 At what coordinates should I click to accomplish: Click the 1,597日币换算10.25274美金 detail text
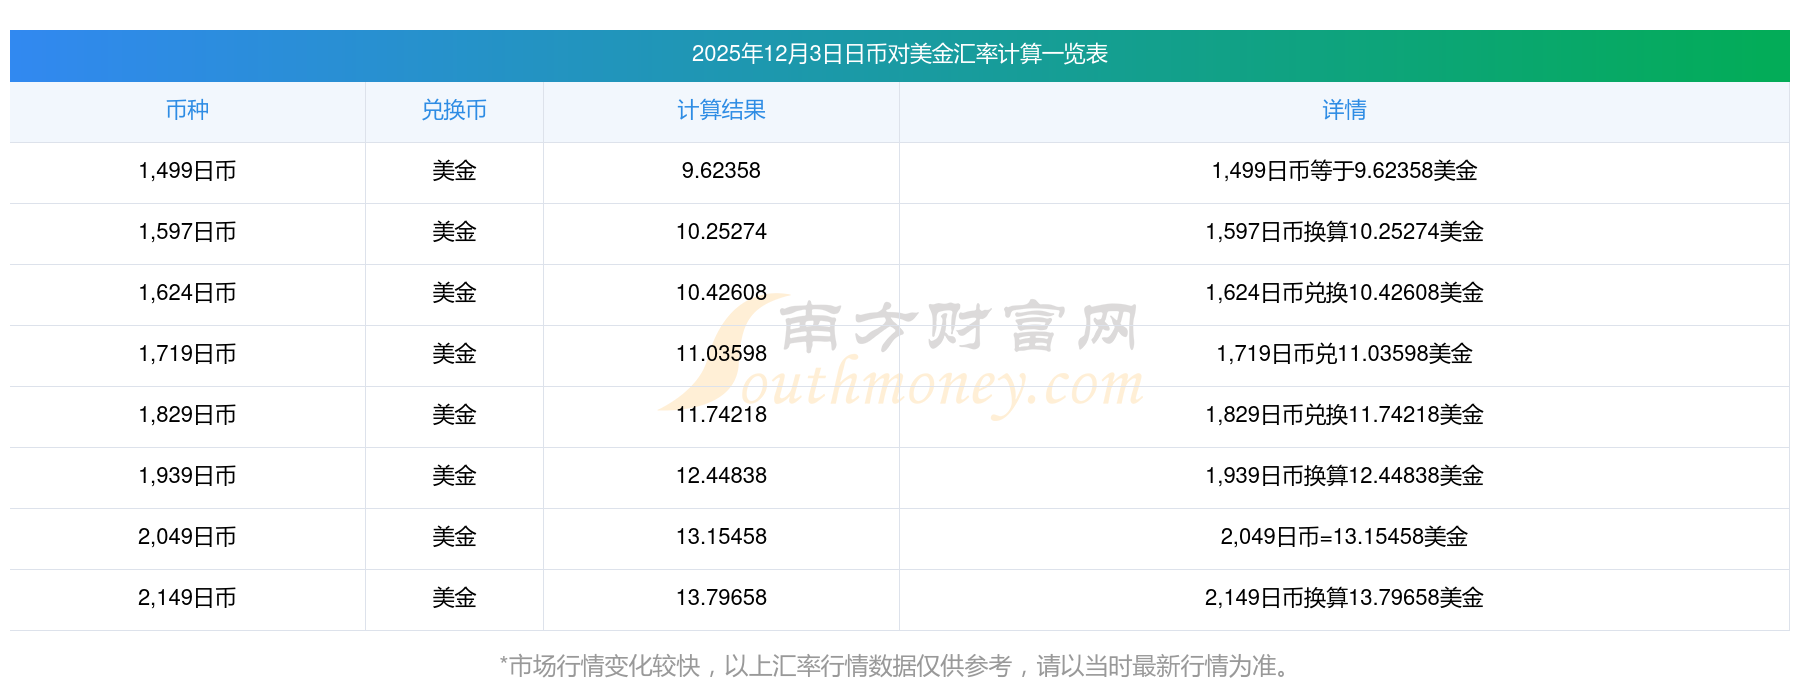pos(1344,232)
